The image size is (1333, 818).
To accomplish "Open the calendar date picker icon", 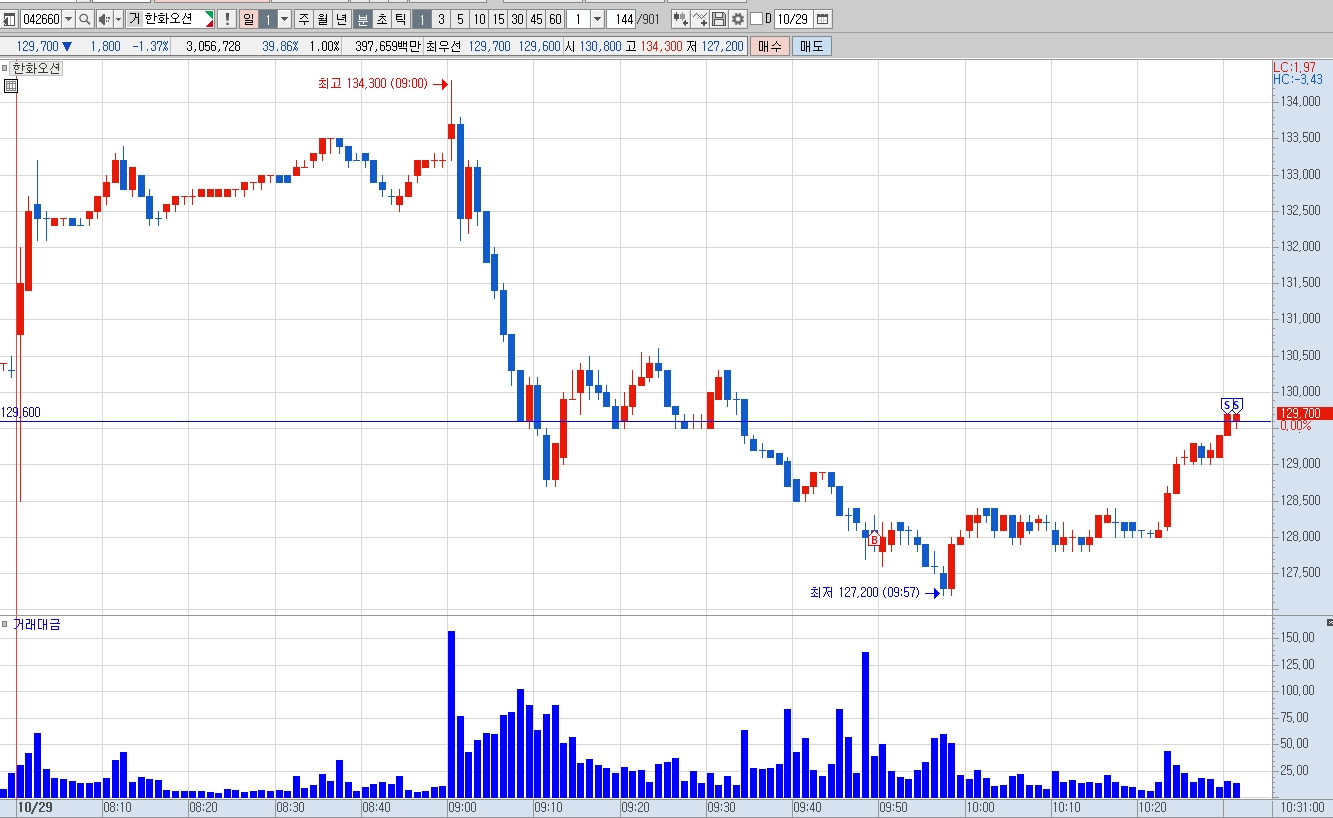I will point(823,19).
